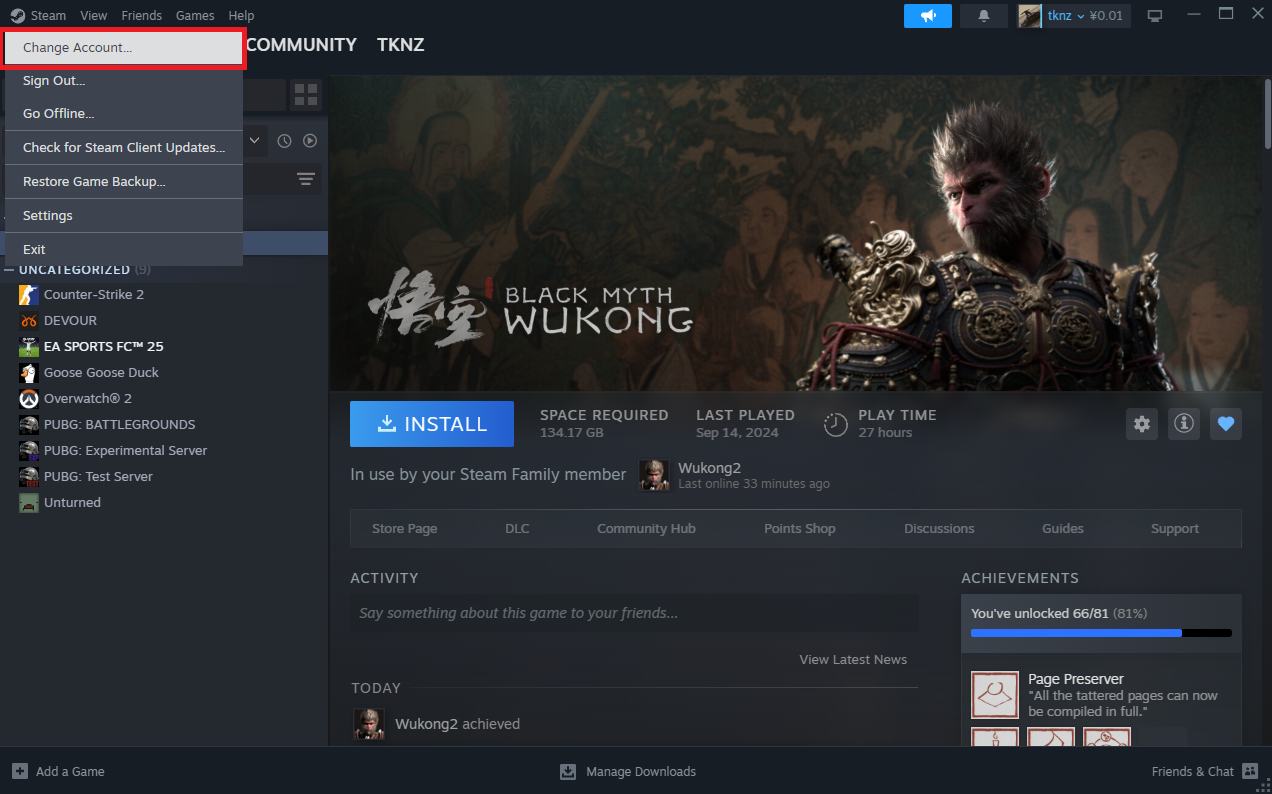The width and height of the screenshot is (1272, 794).
Task: Select Settings from the Steam menu
Action: tap(47, 215)
